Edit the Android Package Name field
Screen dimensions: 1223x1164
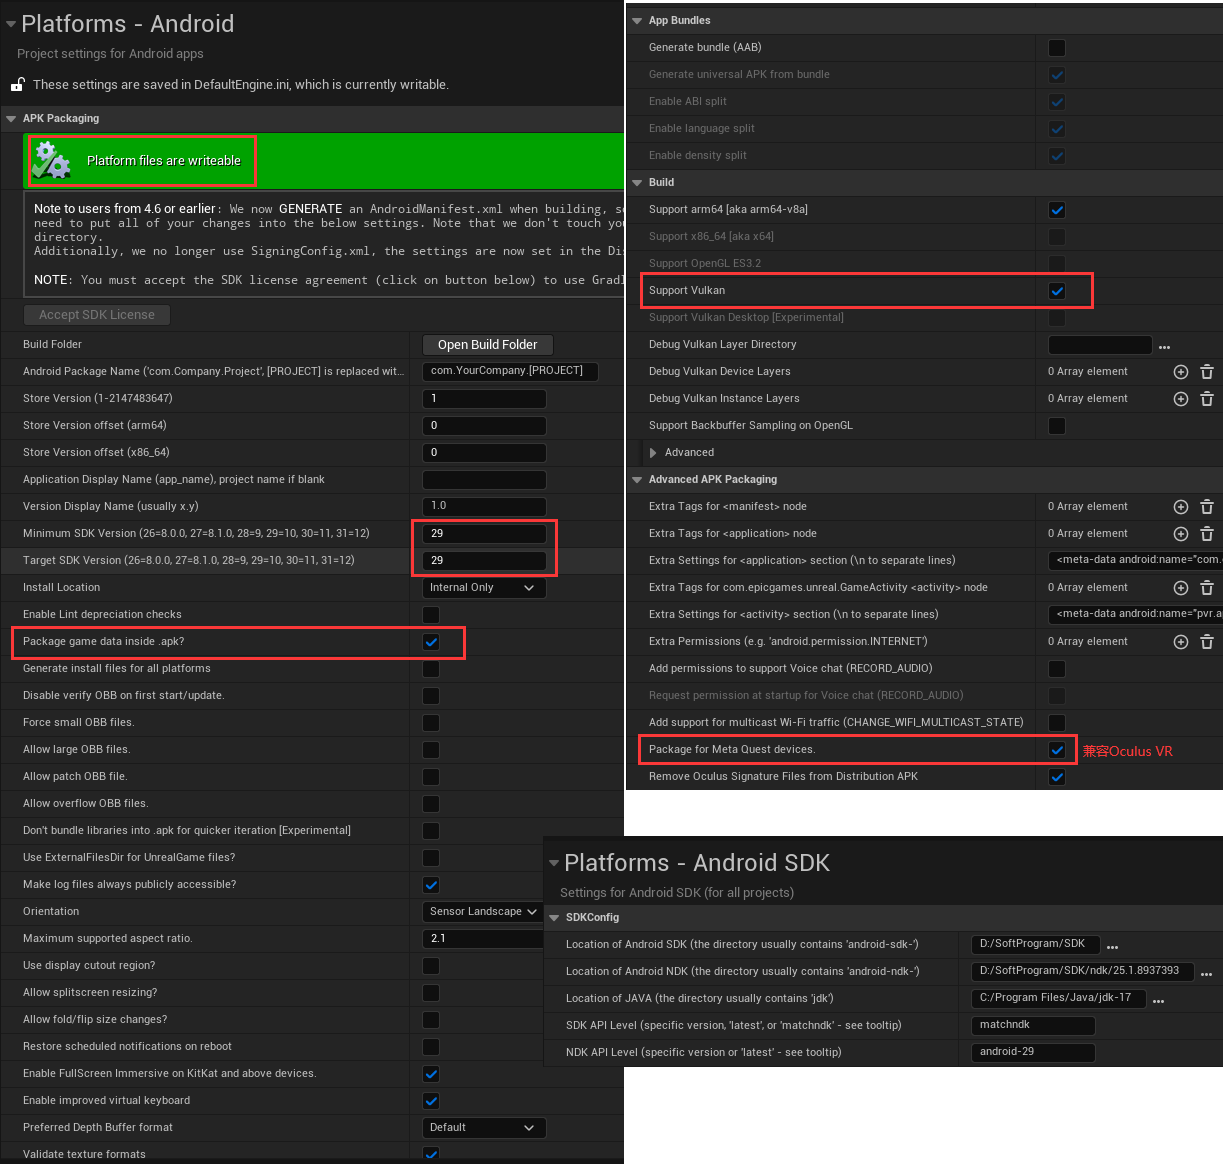pyautogui.click(x=510, y=372)
